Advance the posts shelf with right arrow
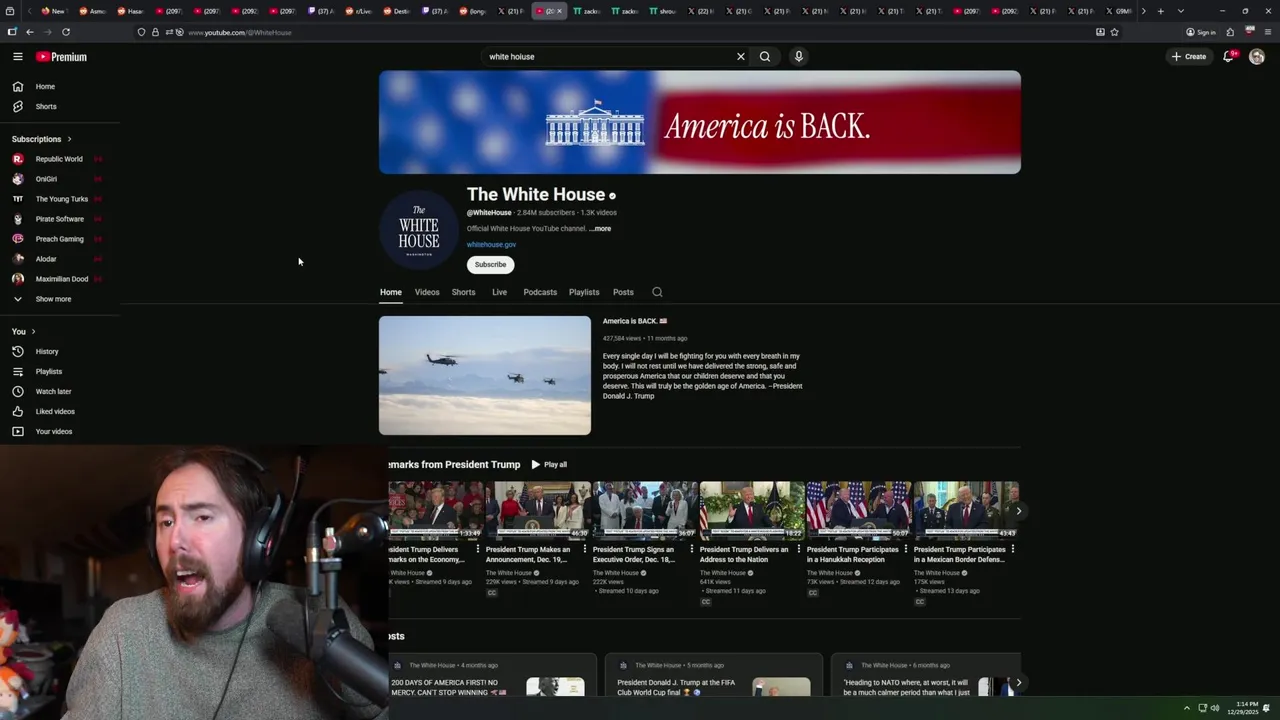The height and width of the screenshot is (720, 1280). pyautogui.click(x=1018, y=683)
